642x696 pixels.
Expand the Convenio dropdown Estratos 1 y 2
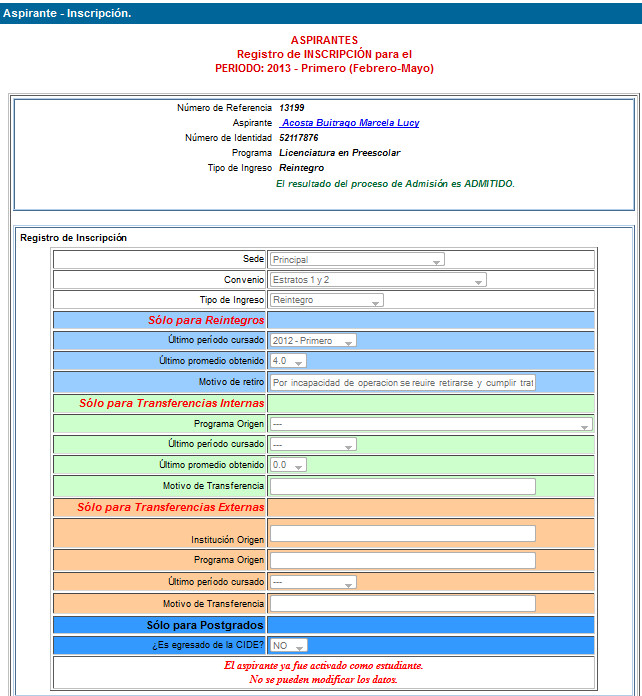pyautogui.click(x=378, y=280)
